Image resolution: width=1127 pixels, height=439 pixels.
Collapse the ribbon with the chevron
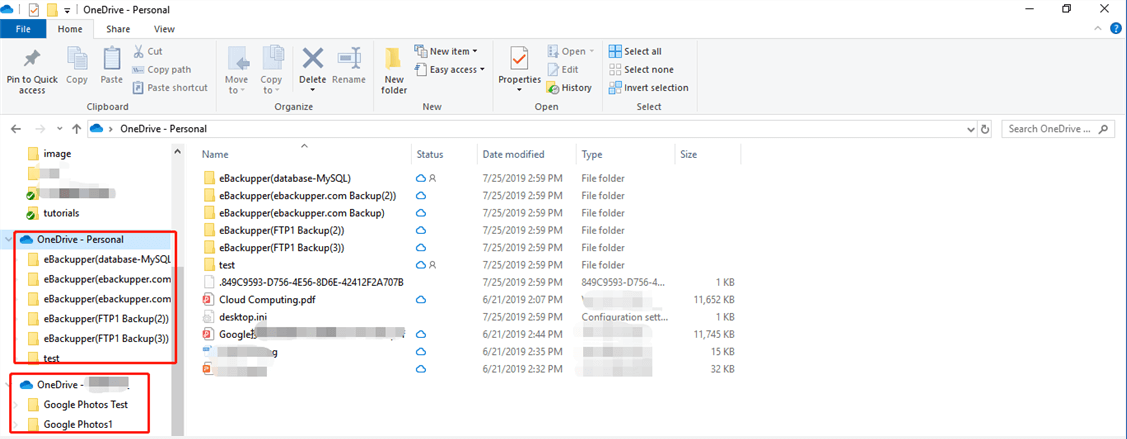coord(1097,29)
